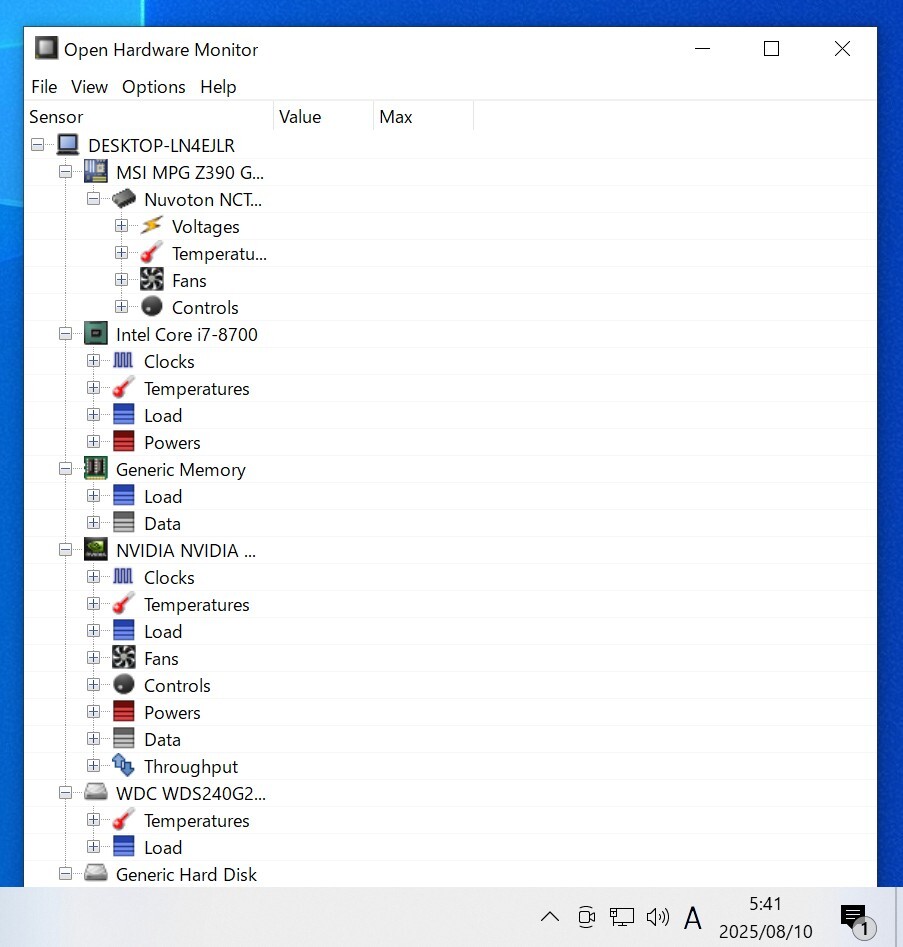Show hidden icons in the system tray

click(x=550, y=917)
